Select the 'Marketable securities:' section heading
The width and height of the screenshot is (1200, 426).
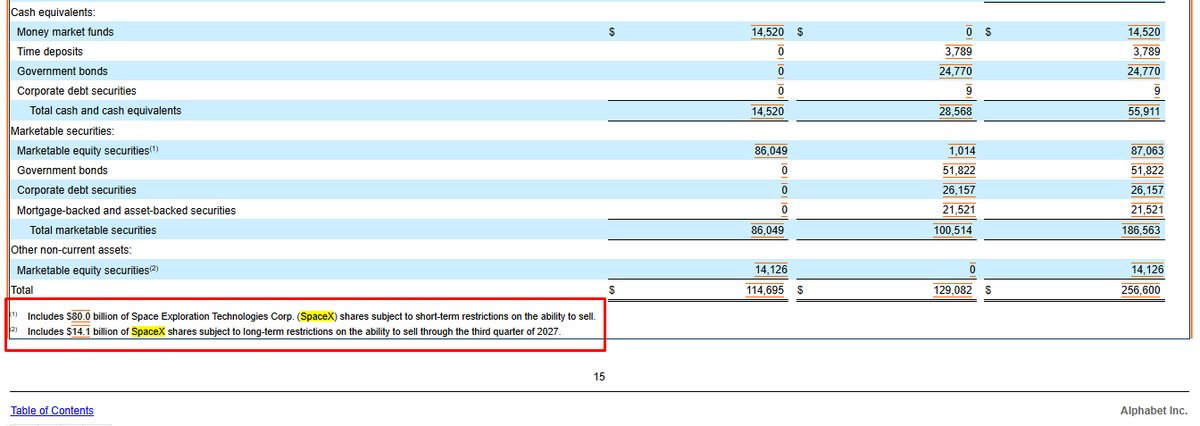(62, 130)
